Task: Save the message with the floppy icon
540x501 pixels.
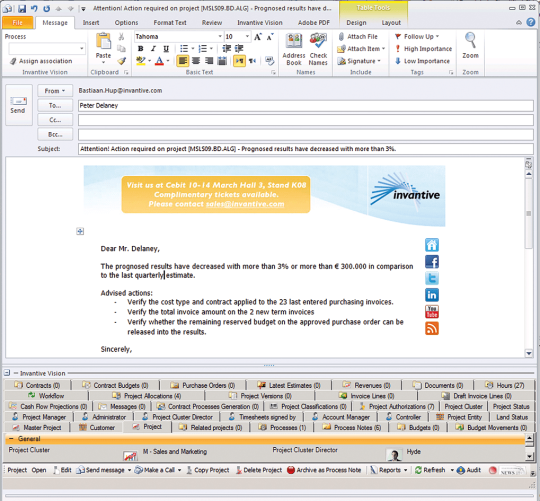Action: point(22,9)
